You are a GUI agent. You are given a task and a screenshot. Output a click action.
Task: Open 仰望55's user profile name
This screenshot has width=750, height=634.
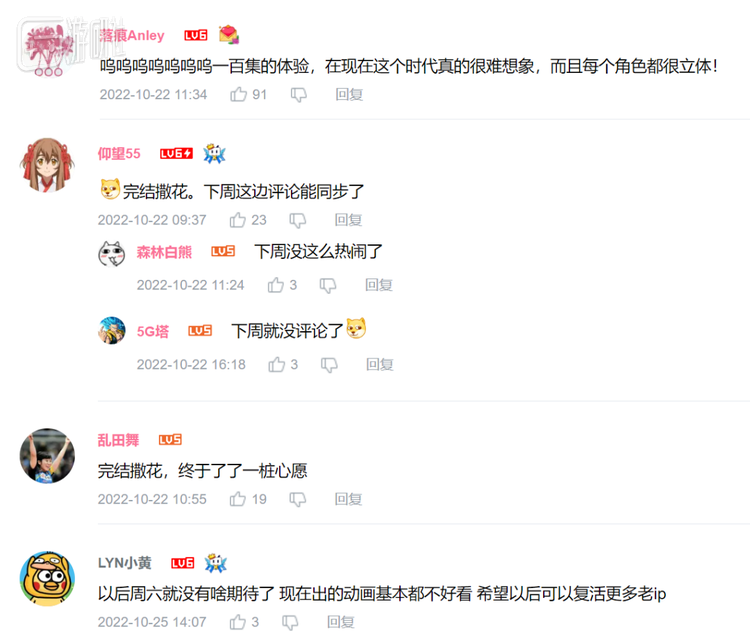pos(119,154)
